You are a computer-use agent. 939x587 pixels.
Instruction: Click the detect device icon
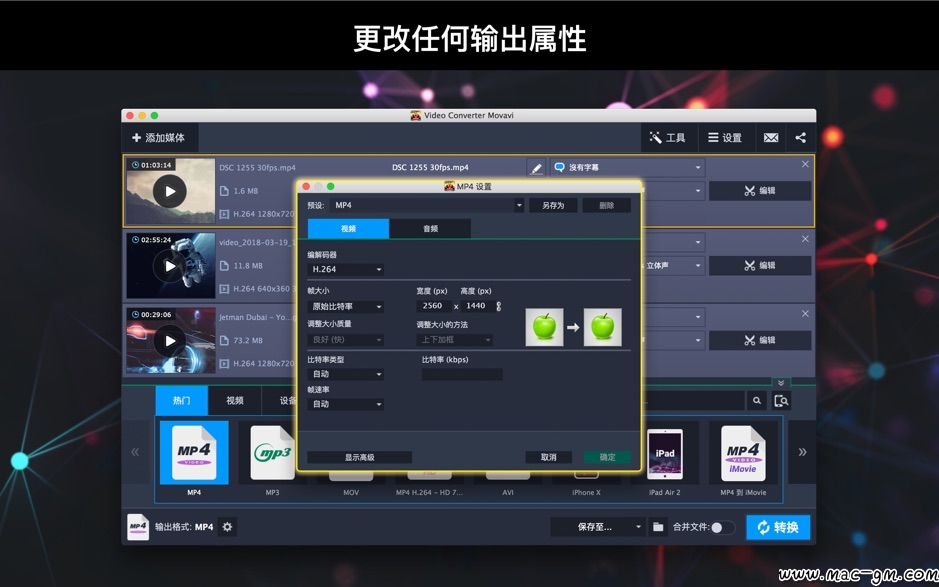(781, 401)
